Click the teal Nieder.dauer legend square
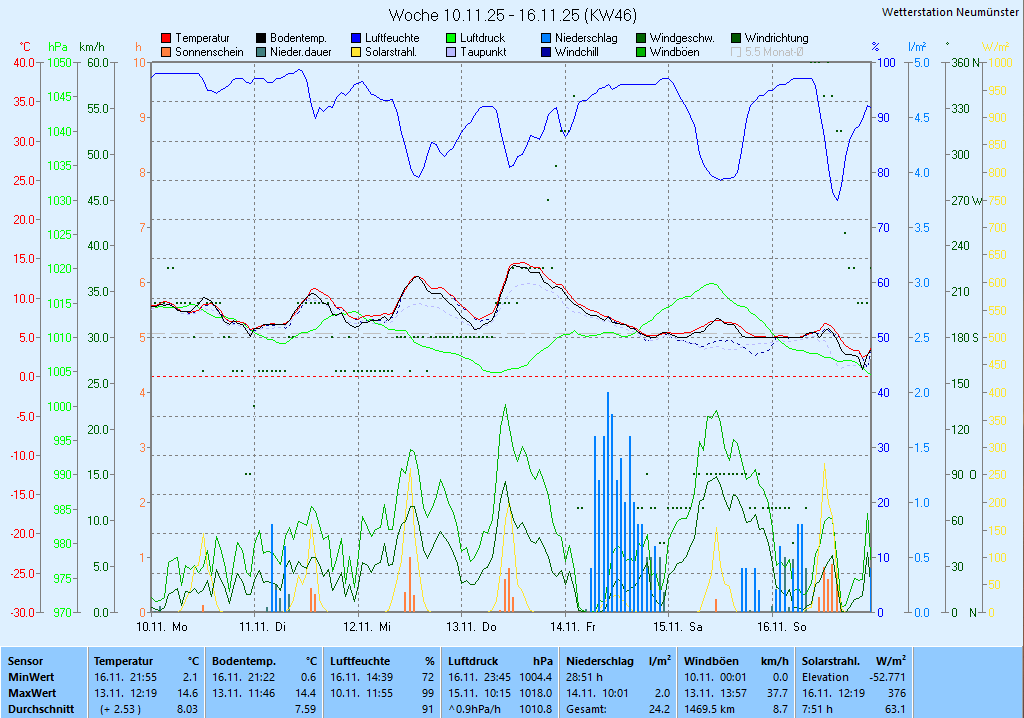1024x718 pixels. pos(261,52)
